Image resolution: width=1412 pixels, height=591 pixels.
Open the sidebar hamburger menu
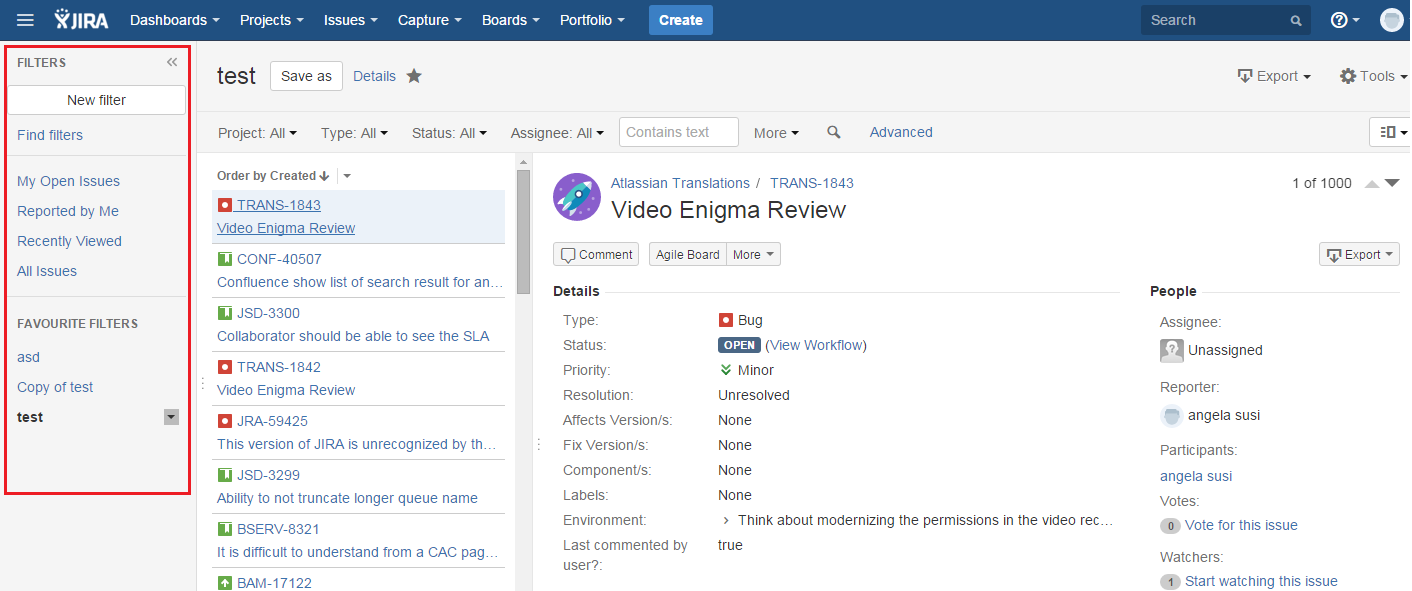pos(25,19)
